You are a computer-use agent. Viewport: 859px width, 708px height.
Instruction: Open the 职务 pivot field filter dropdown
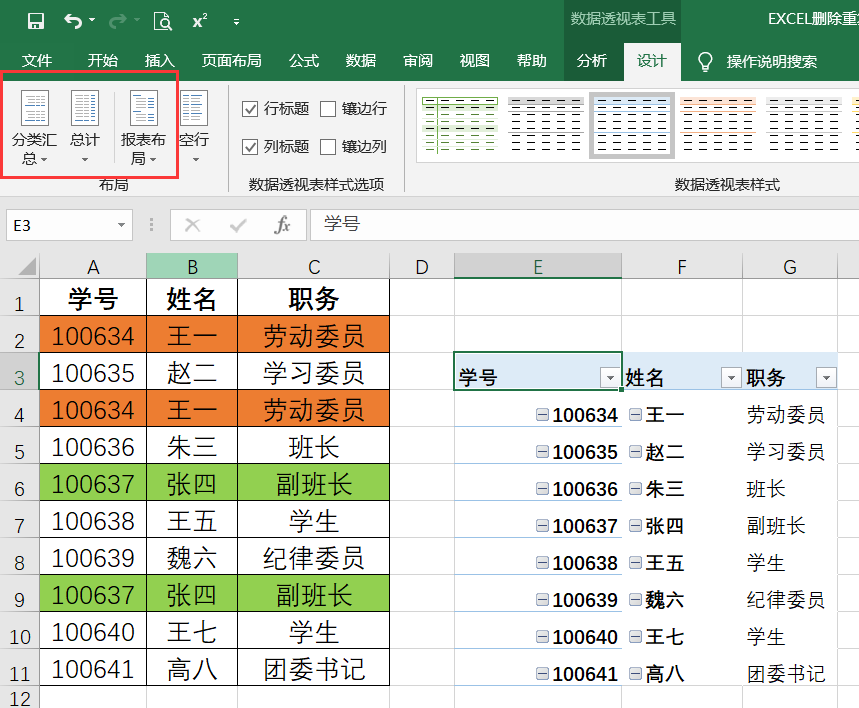[x=826, y=378]
